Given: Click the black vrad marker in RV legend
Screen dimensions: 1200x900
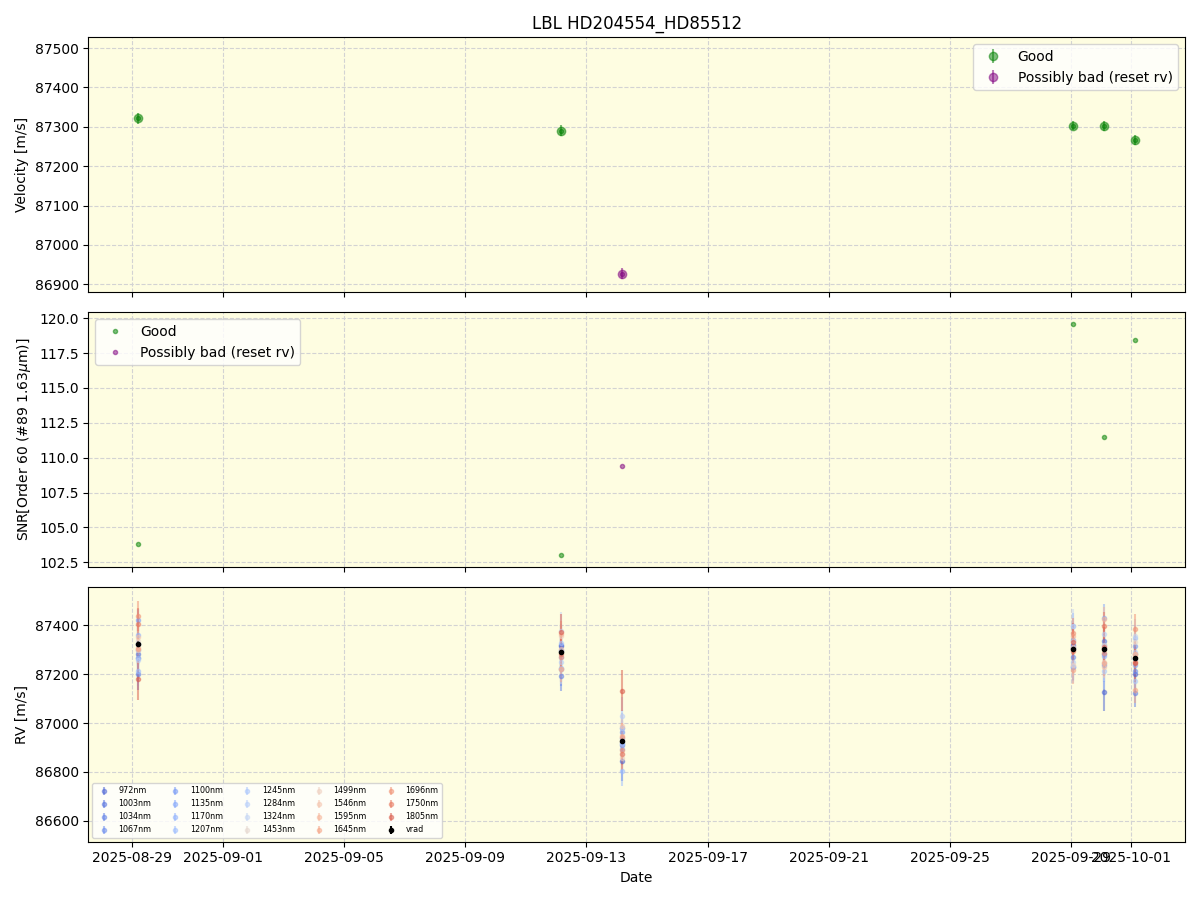Looking at the screenshot, I should [391, 829].
